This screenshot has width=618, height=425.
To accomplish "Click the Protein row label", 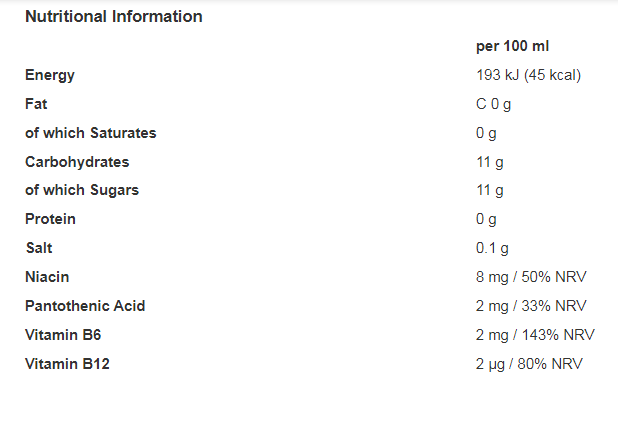I will [50, 219].
